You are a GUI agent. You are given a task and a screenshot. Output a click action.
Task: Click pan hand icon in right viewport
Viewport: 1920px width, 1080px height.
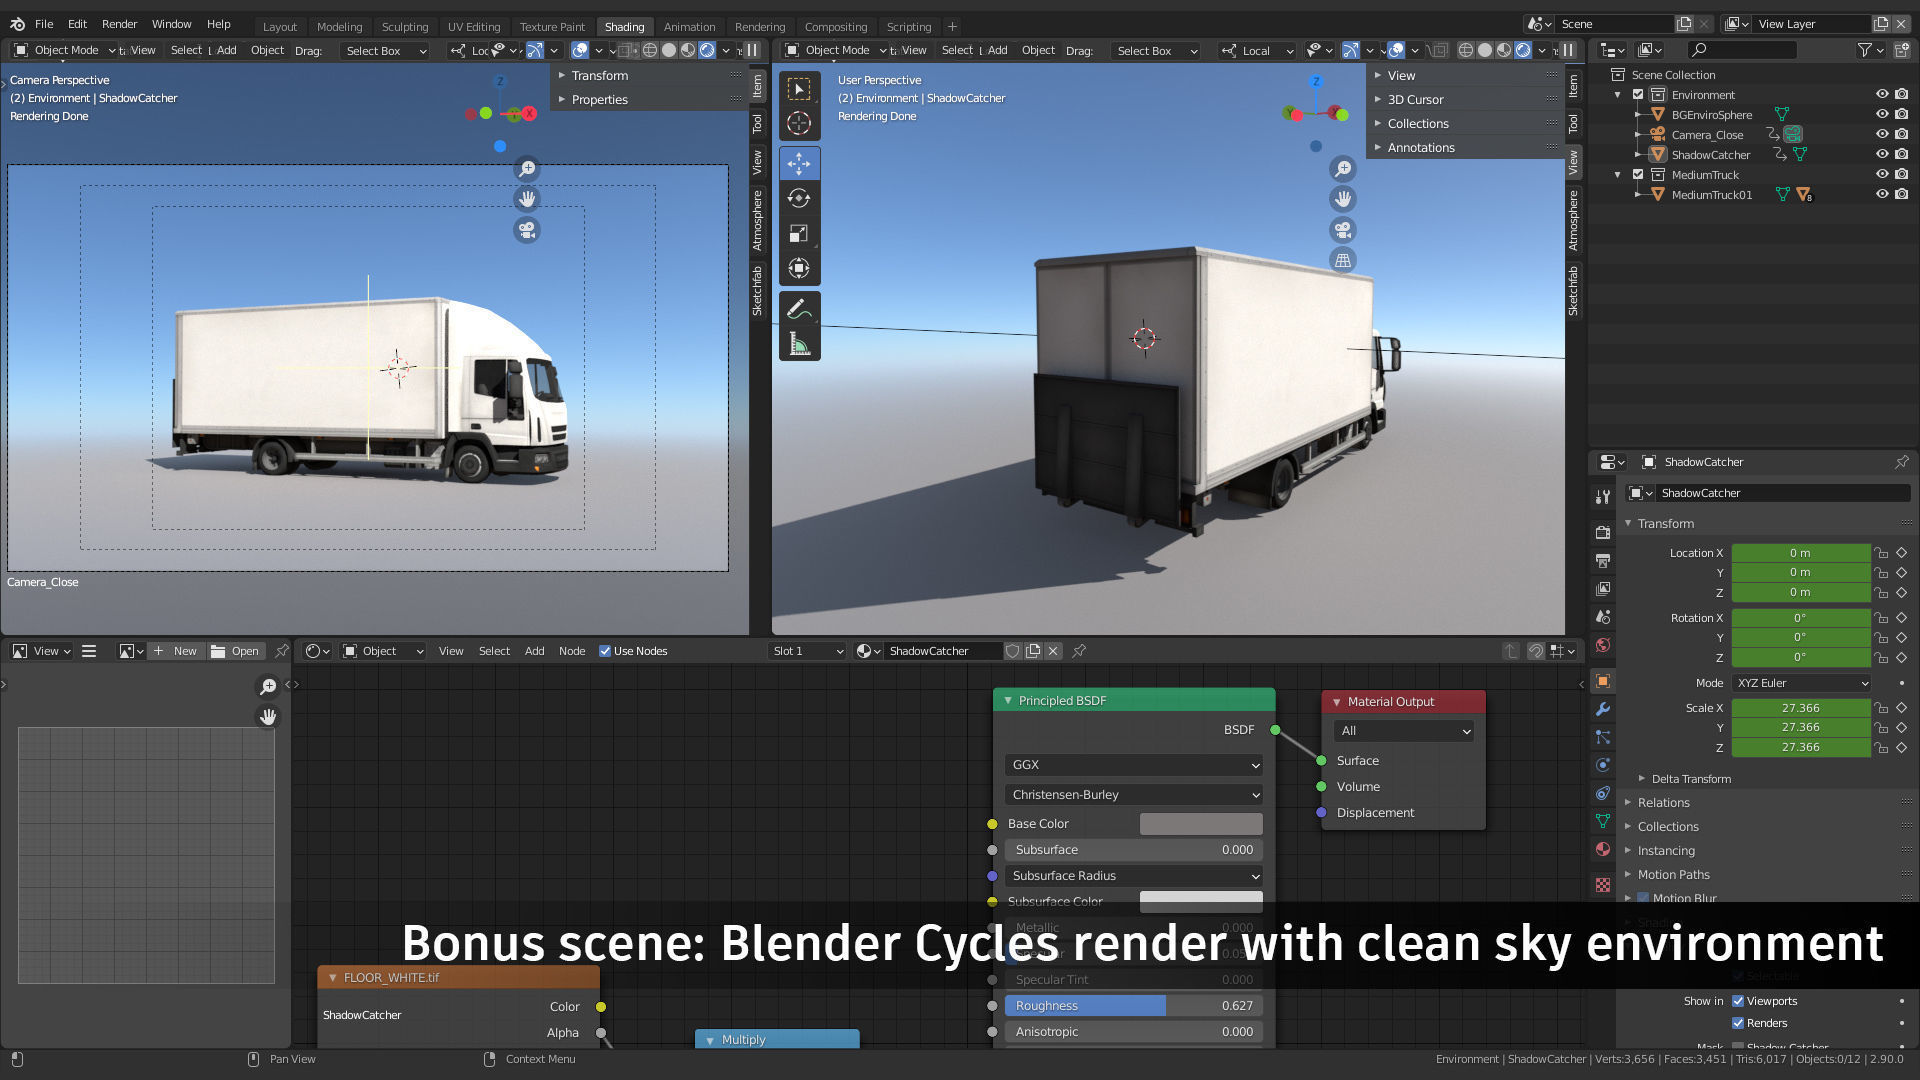(1343, 199)
